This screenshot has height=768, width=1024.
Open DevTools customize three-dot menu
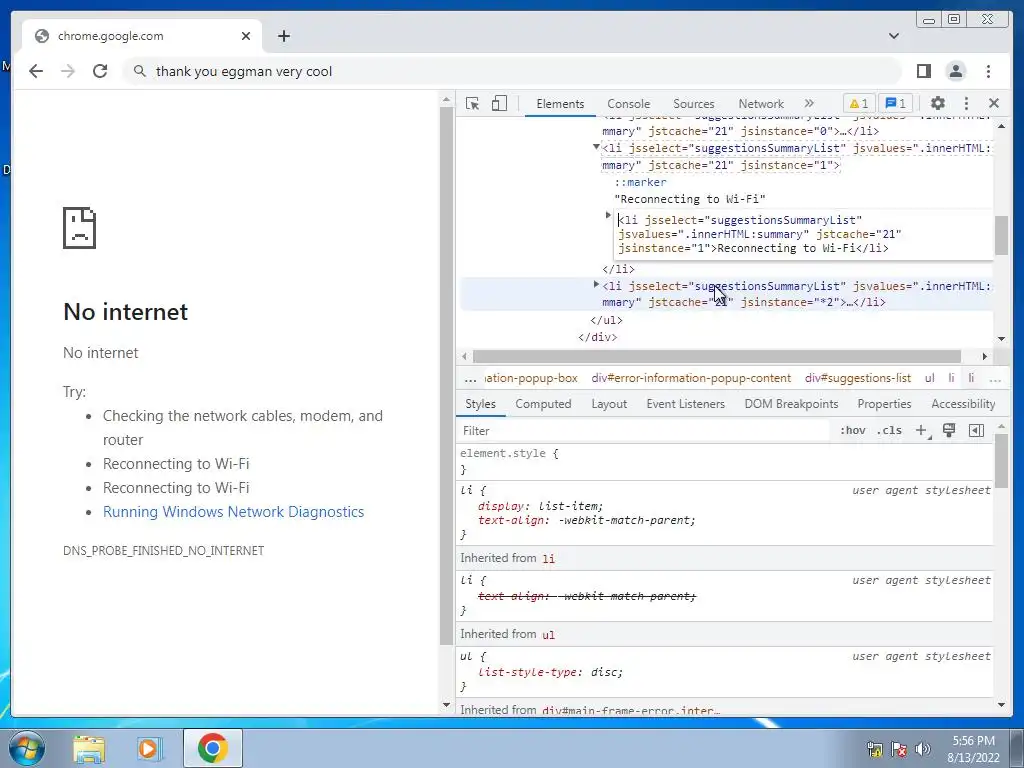click(x=967, y=103)
